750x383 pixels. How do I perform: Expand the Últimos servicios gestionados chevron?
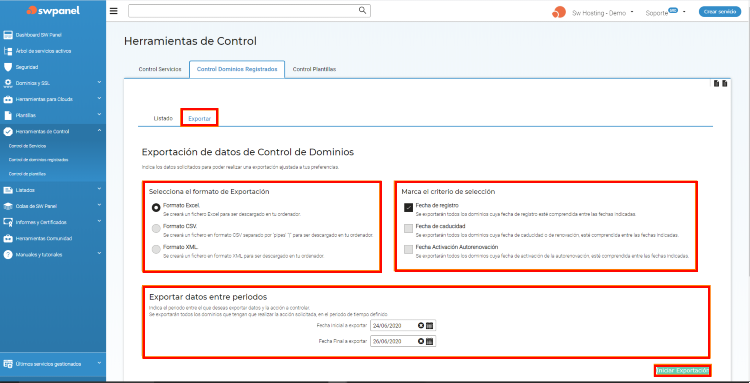[x=99, y=363]
